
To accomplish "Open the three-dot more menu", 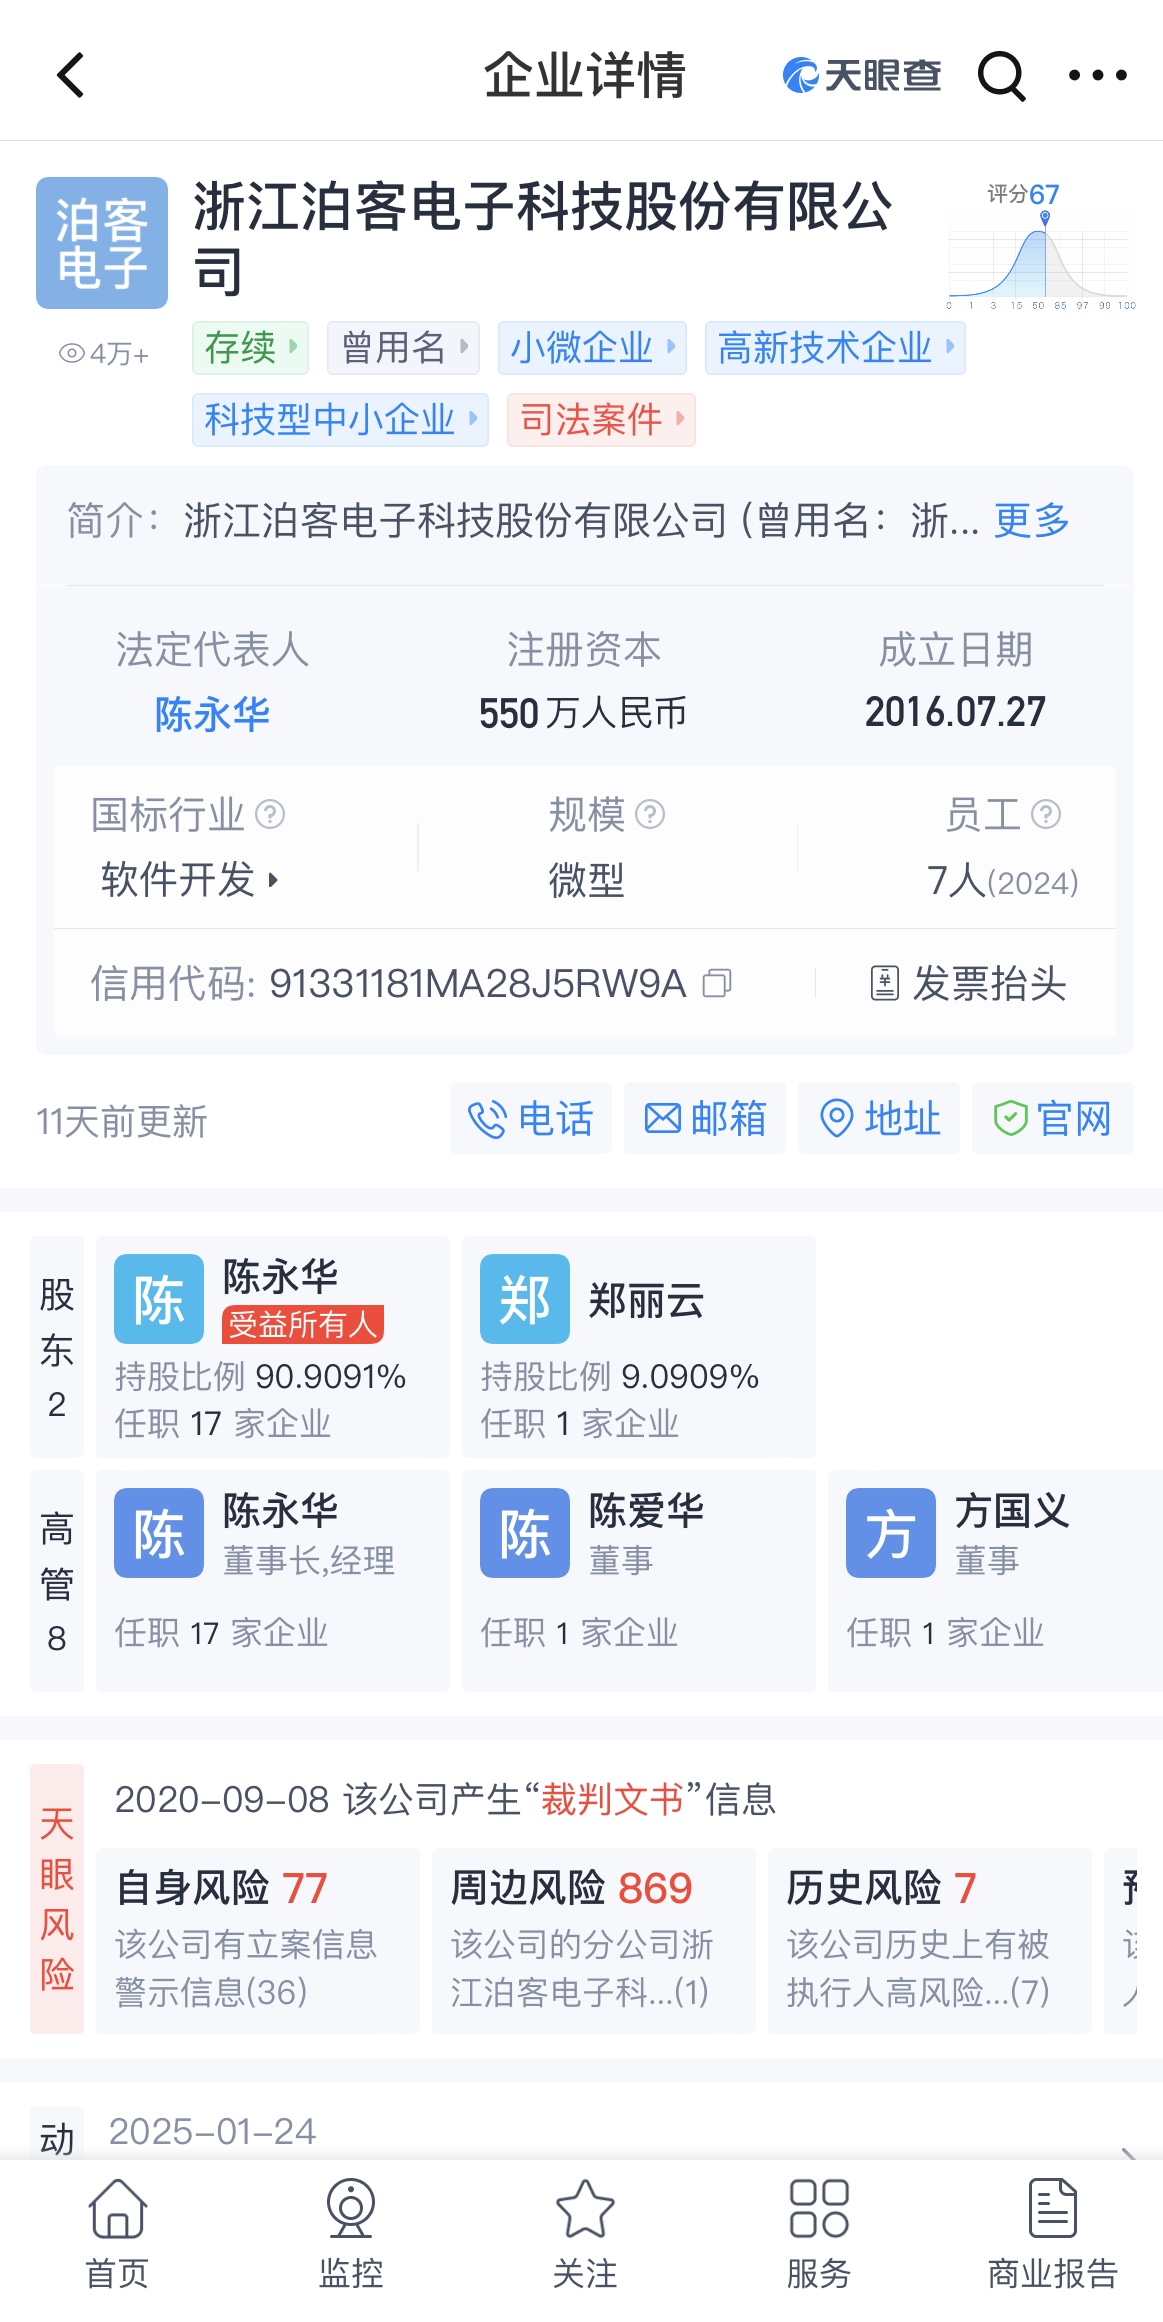I will [x=1097, y=76].
